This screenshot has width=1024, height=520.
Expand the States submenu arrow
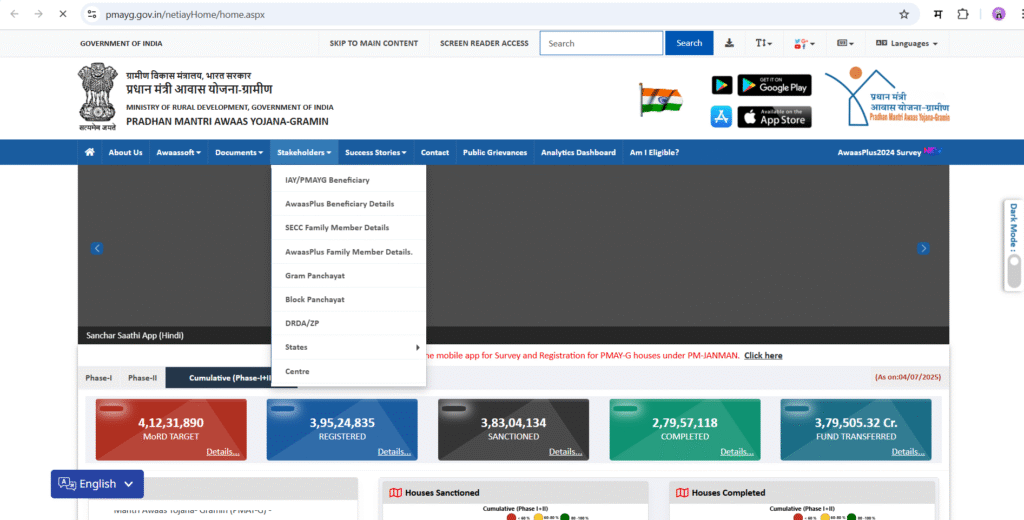coord(417,348)
